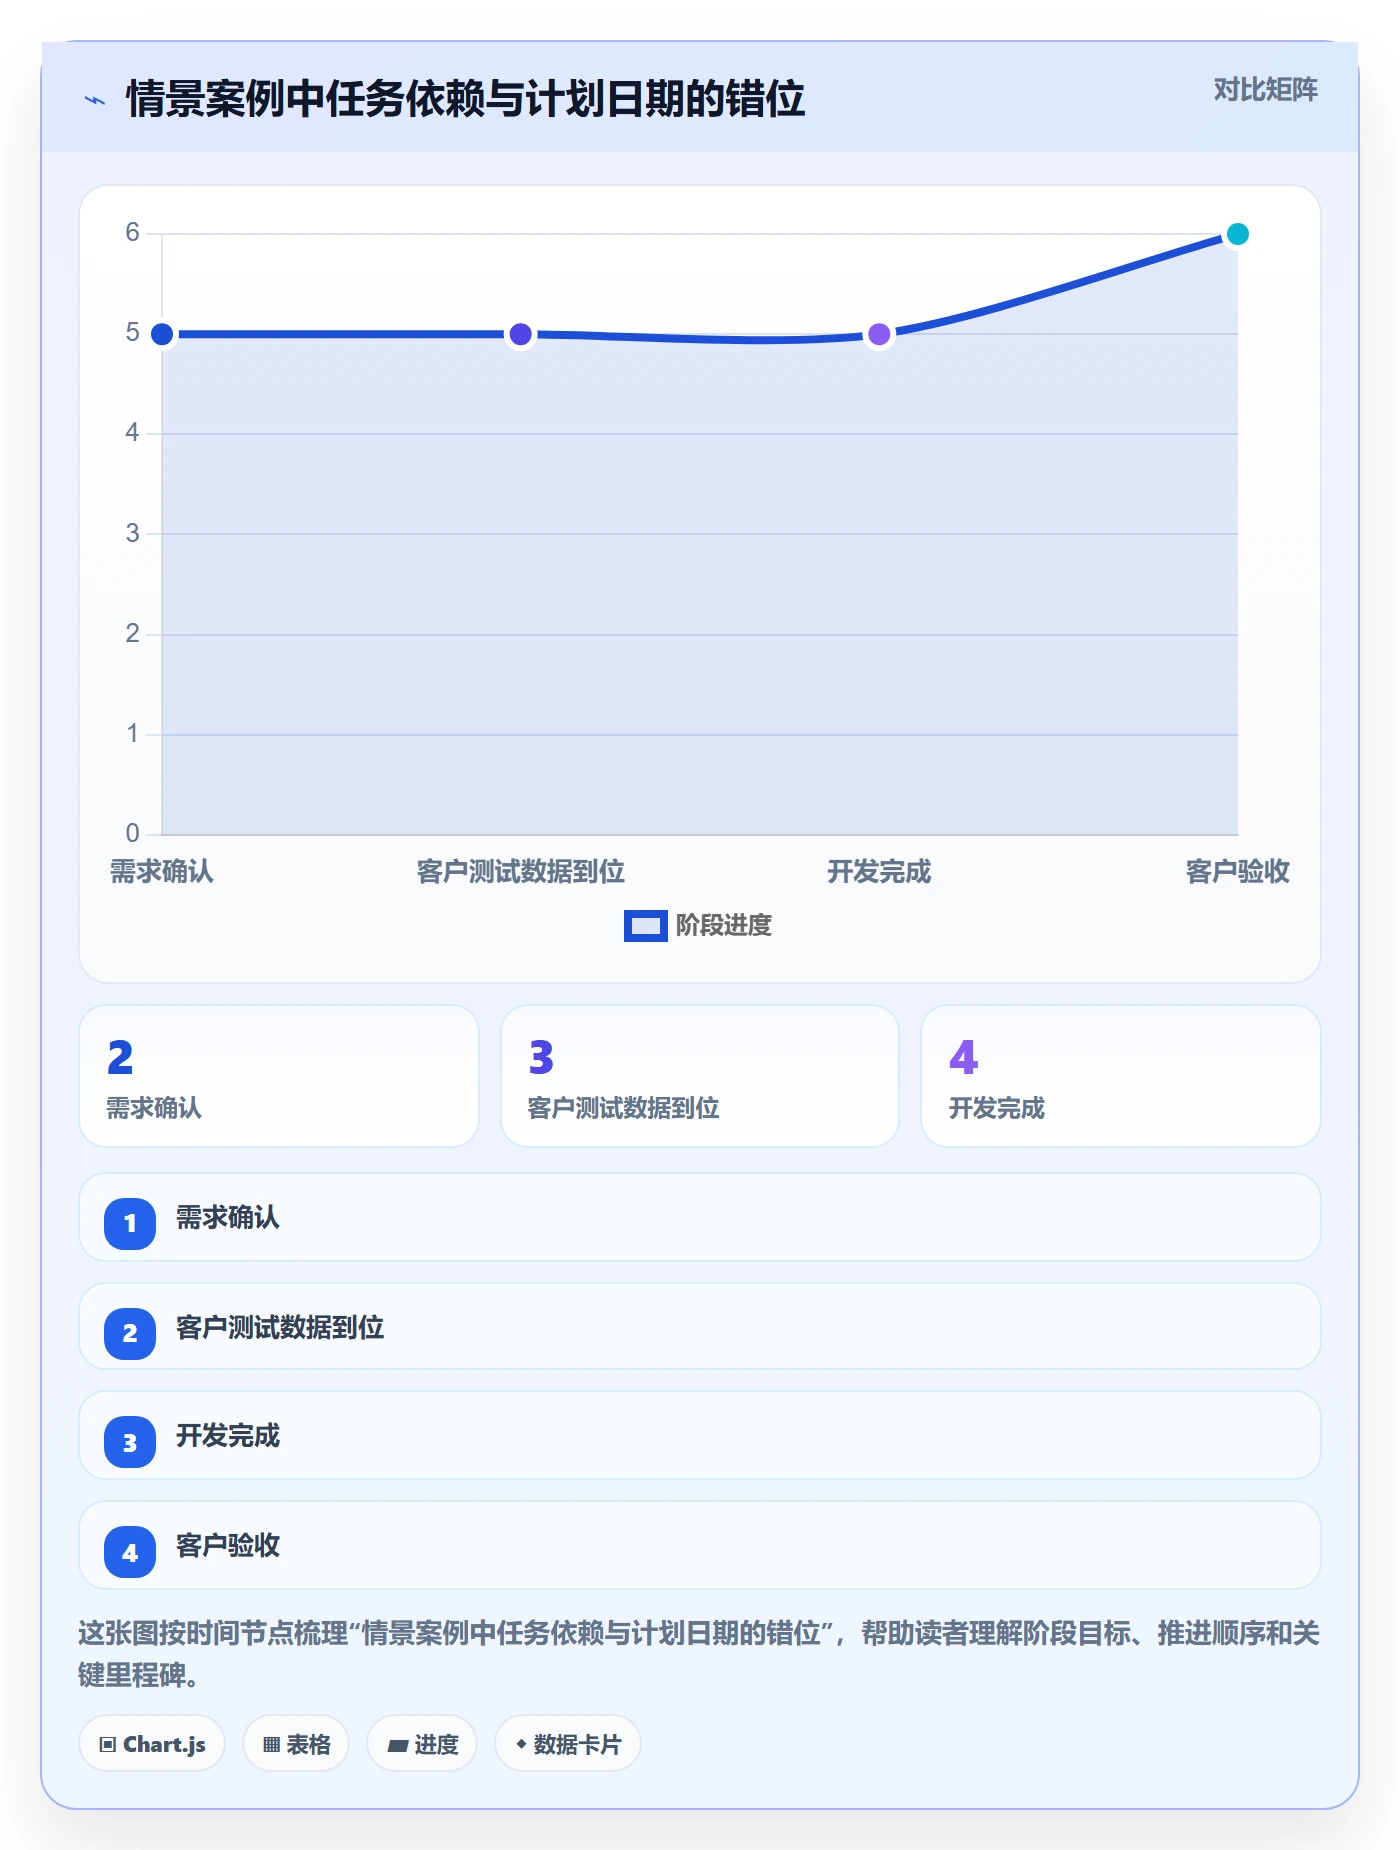Screen dimensions: 1400x1850
Task: Click the y-axis value 0
Action: click(x=132, y=834)
